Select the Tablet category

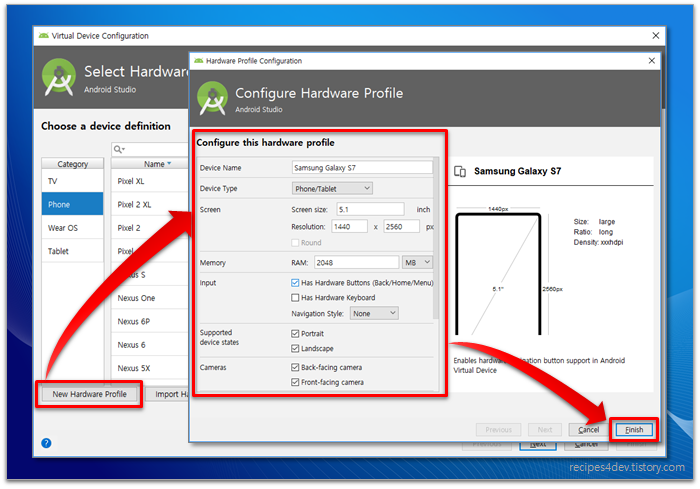click(x=72, y=251)
